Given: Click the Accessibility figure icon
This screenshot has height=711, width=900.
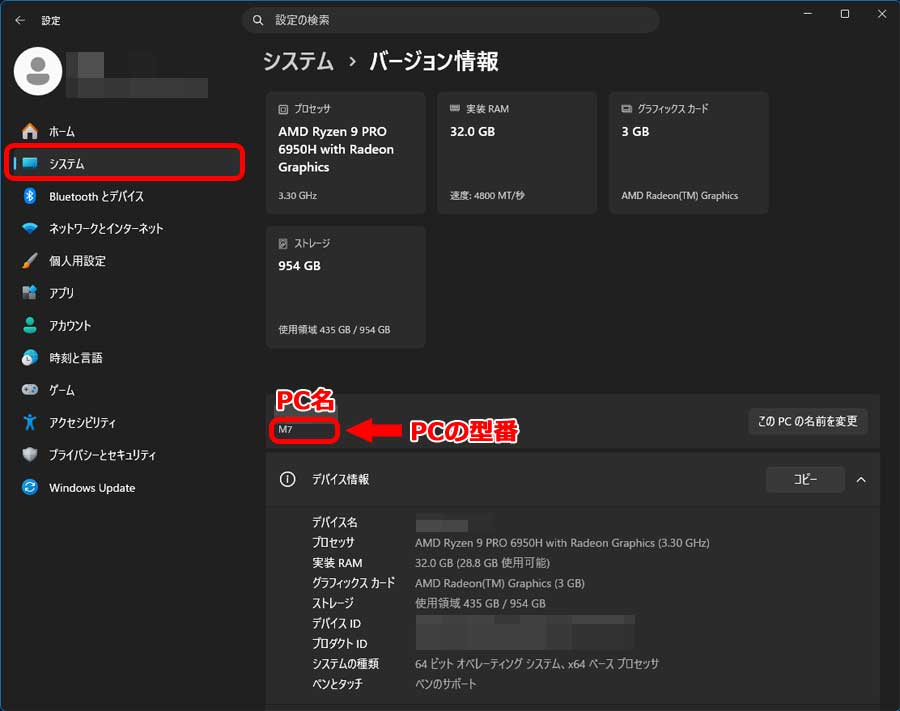Looking at the screenshot, I should tap(30, 422).
